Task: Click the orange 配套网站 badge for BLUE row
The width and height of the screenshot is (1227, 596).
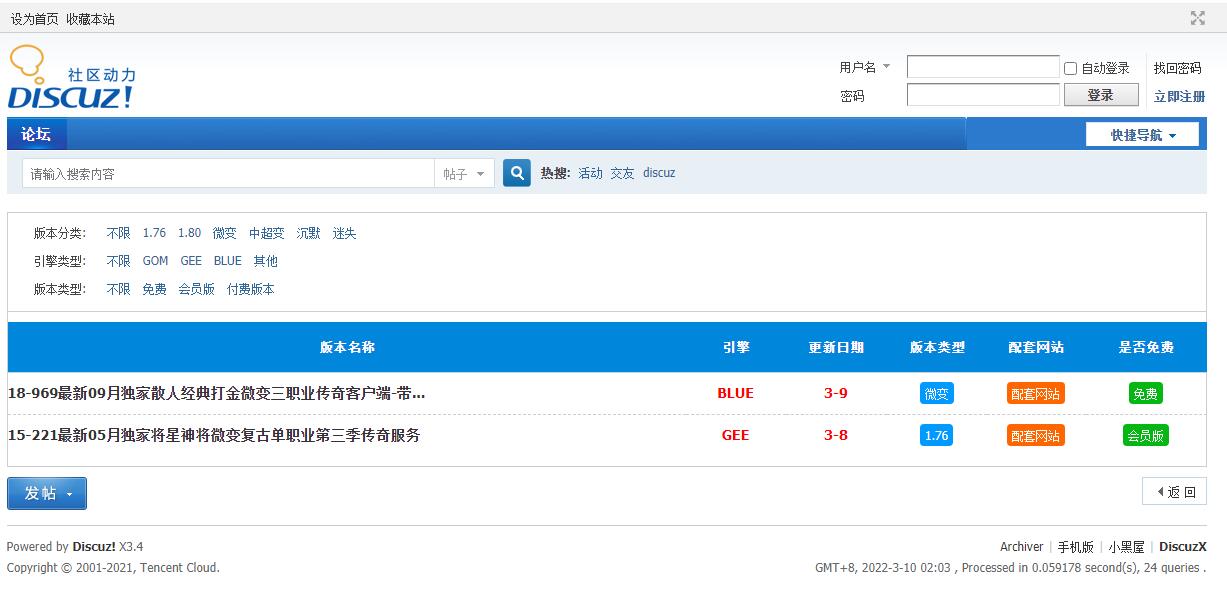Action: 1035,393
